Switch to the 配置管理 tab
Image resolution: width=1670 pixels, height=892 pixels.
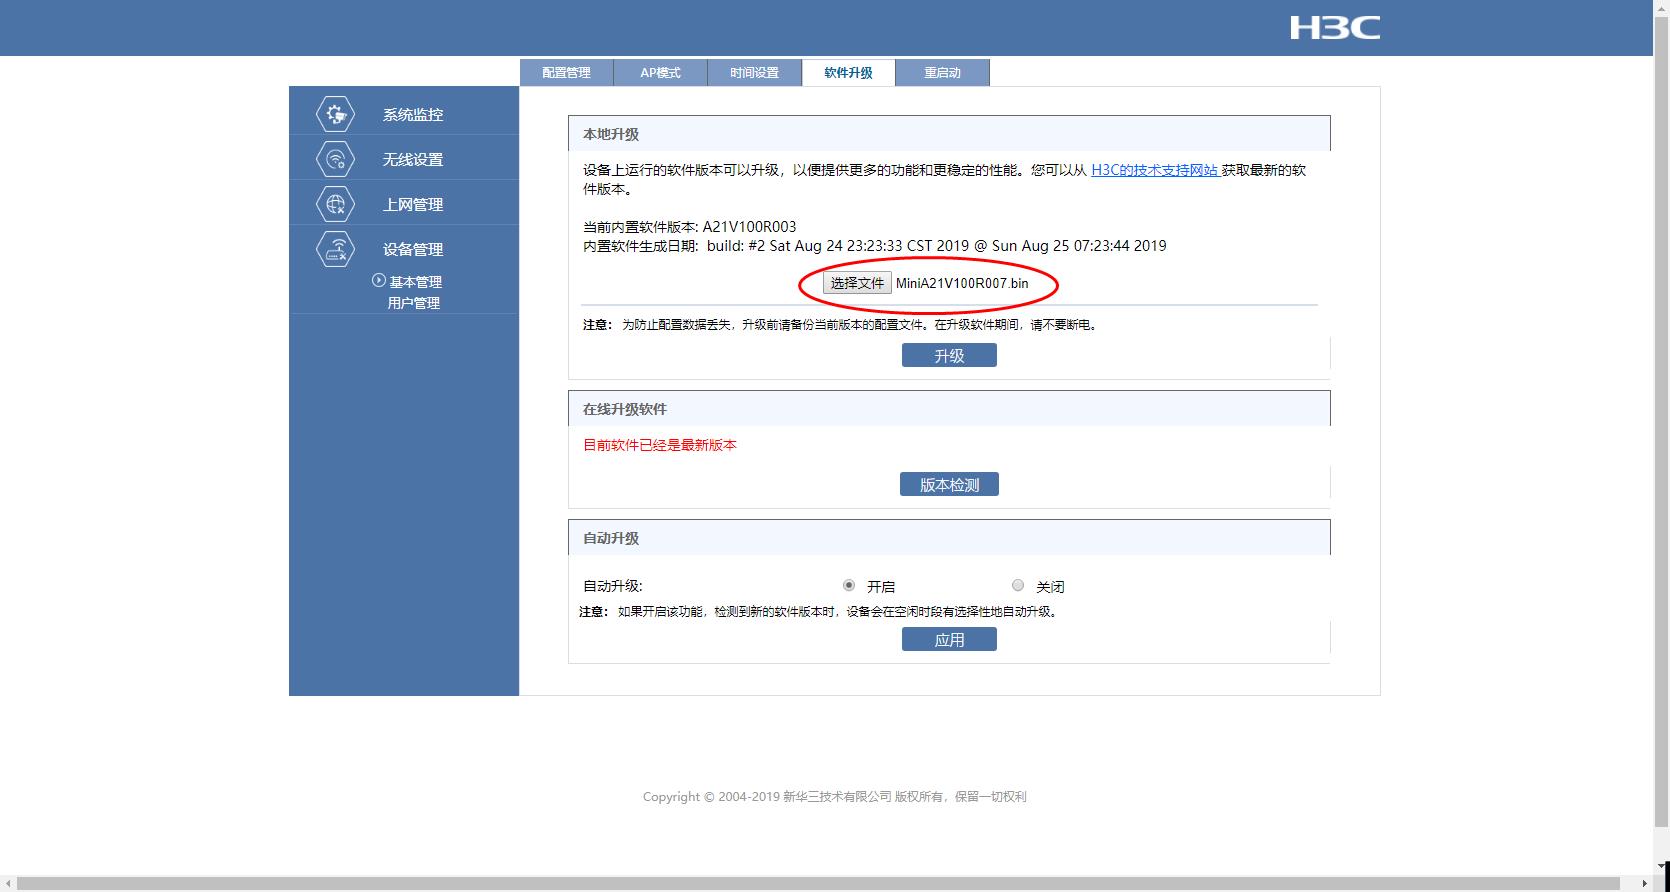point(567,73)
